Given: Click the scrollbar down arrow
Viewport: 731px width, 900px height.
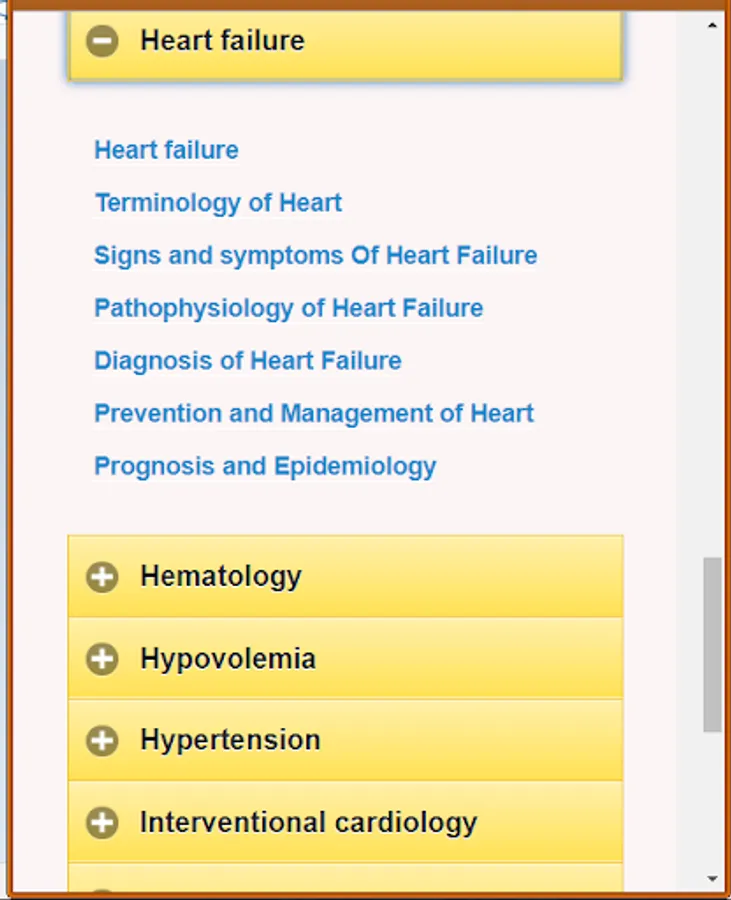Looking at the screenshot, I should 712,879.
